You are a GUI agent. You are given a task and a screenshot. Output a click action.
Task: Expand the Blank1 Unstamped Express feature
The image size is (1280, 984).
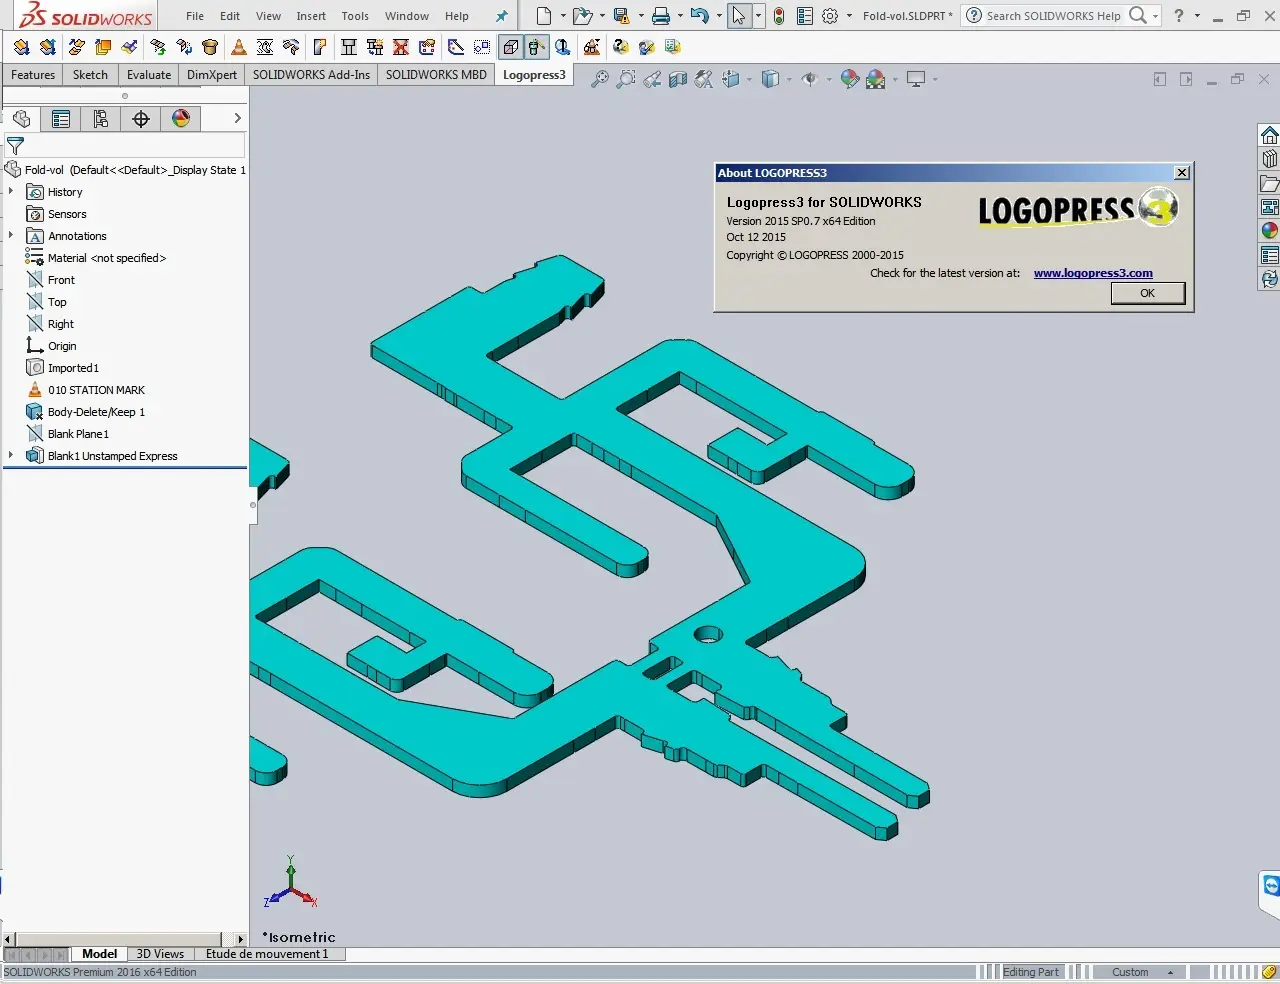click(10, 456)
